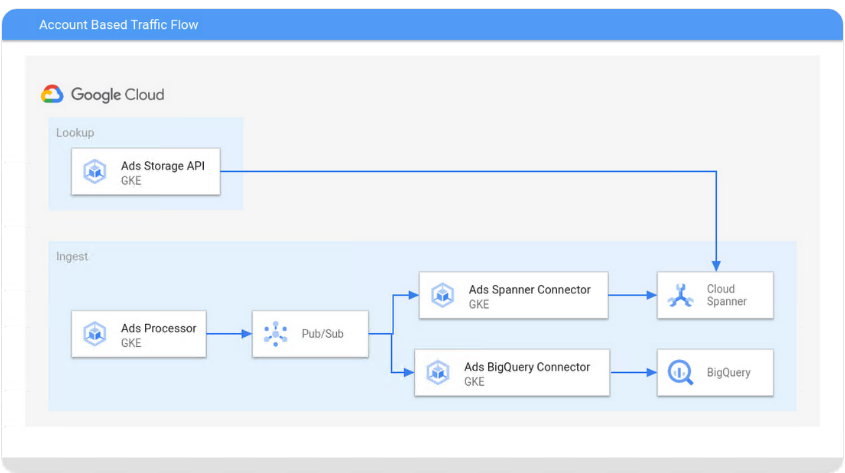The width and height of the screenshot is (845, 473).
Task: Click the Google Cloud logo icon
Action: pos(52,94)
